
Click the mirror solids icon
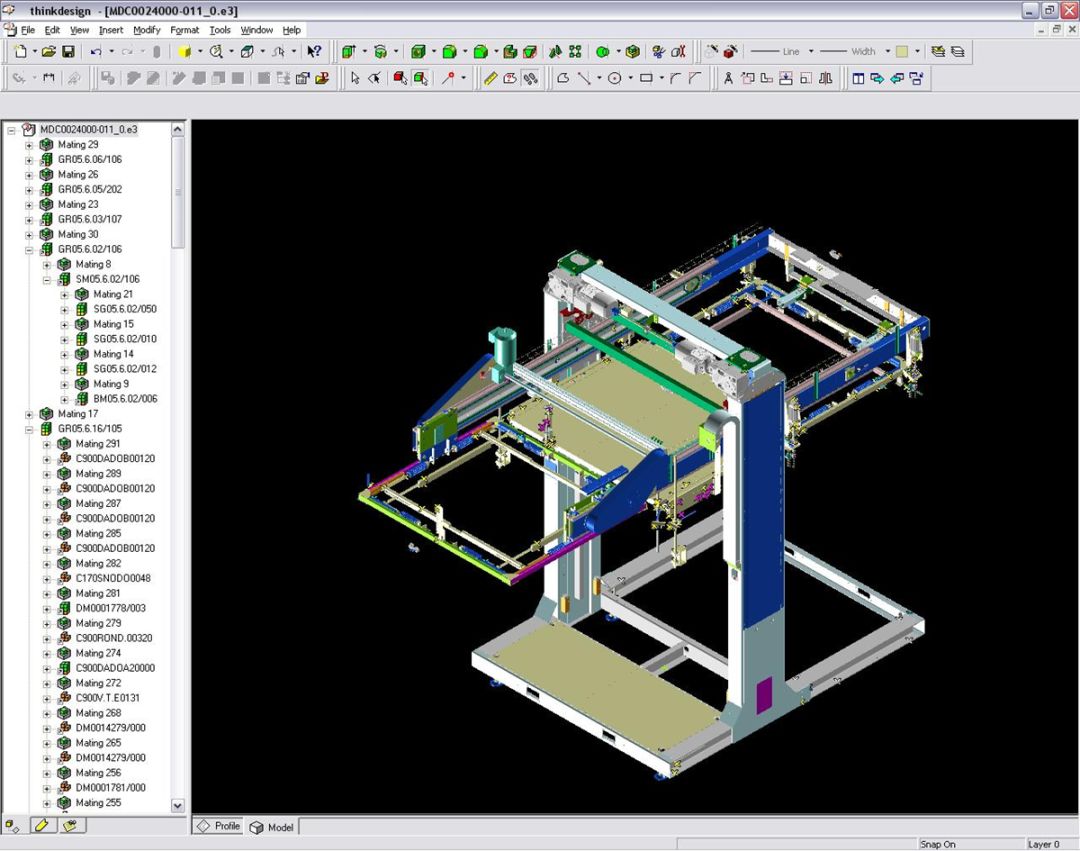555,52
